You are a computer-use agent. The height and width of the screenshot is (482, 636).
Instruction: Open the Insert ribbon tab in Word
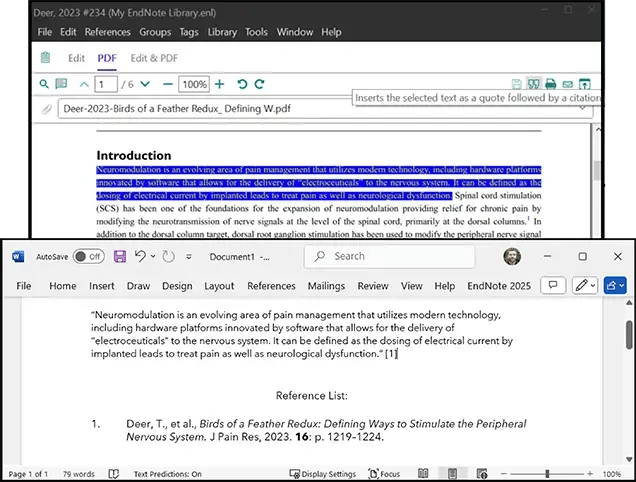click(x=101, y=286)
